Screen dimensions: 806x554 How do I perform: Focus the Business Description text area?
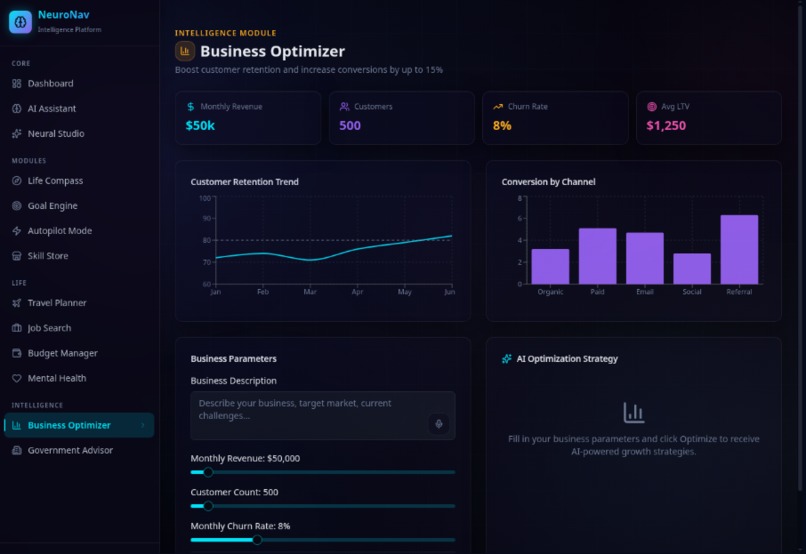pyautogui.click(x=323, y=415)
